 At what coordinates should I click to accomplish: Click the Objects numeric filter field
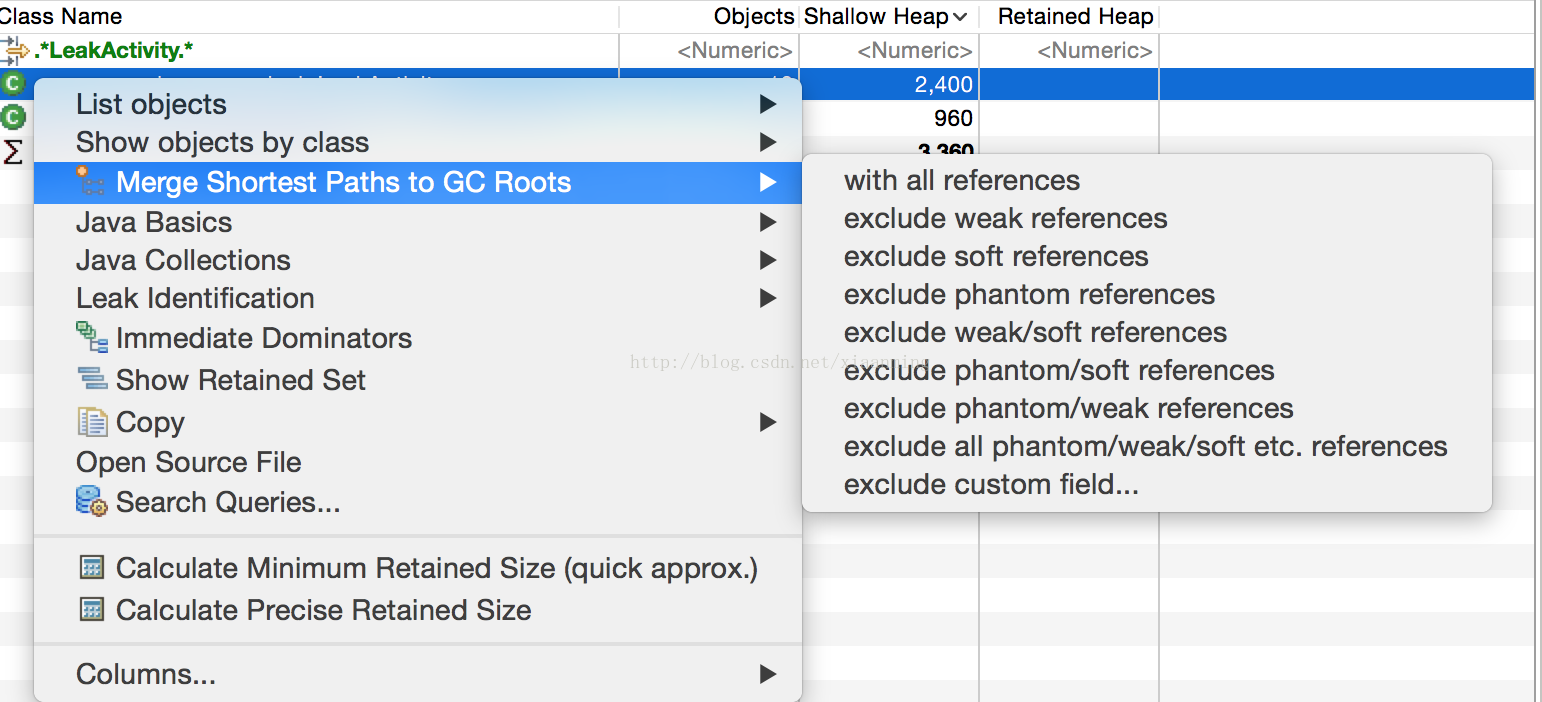coord(735,50)
